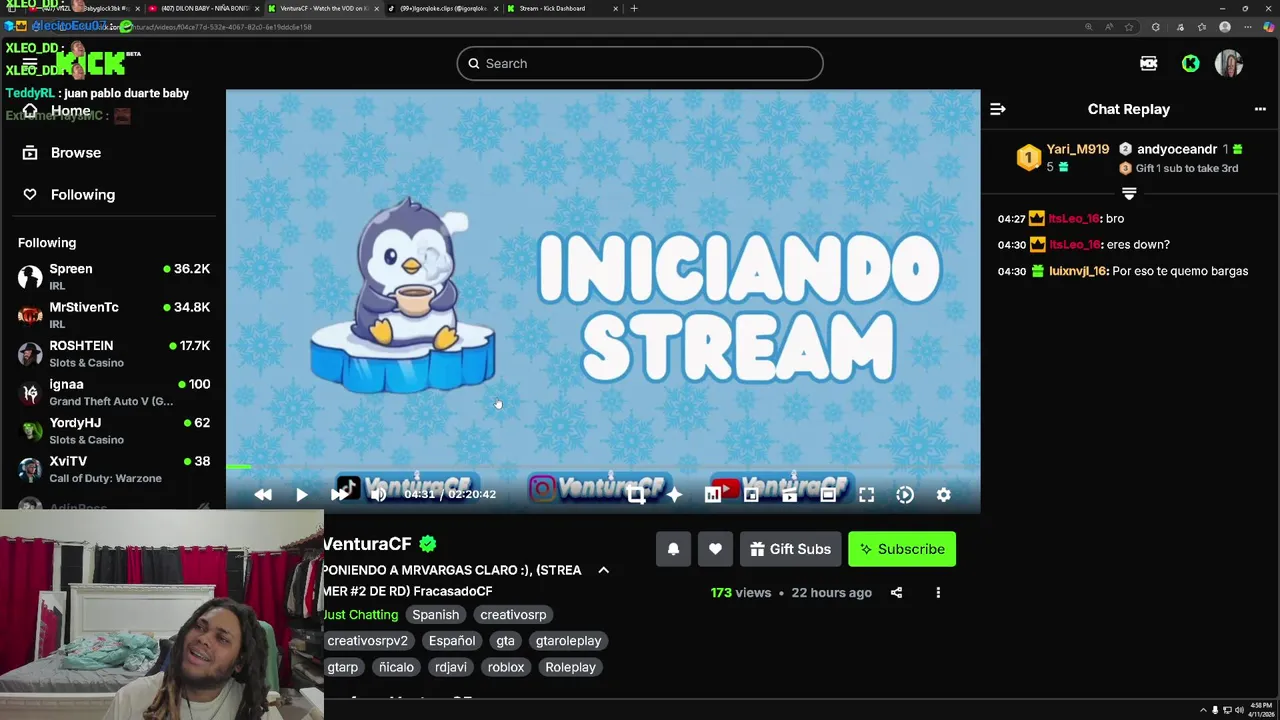Click gifter andyoceandr in leaderboard
The width and height of the screenshot is (1280, 720).
click(1177, 149)
